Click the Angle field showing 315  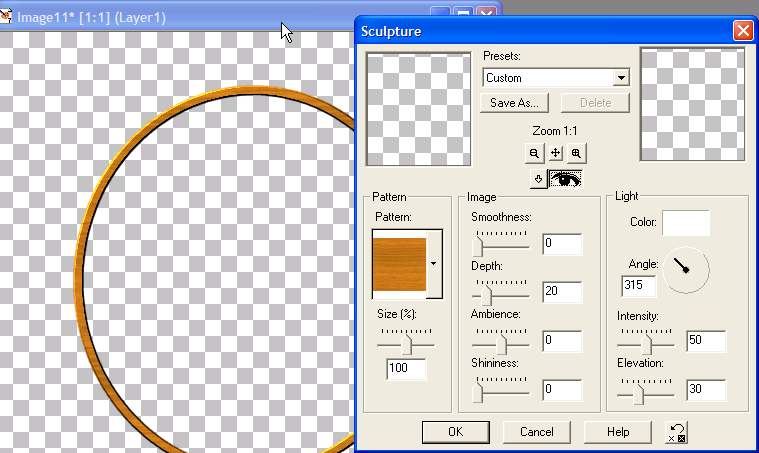pyautogui.click(x=638, y=286)
